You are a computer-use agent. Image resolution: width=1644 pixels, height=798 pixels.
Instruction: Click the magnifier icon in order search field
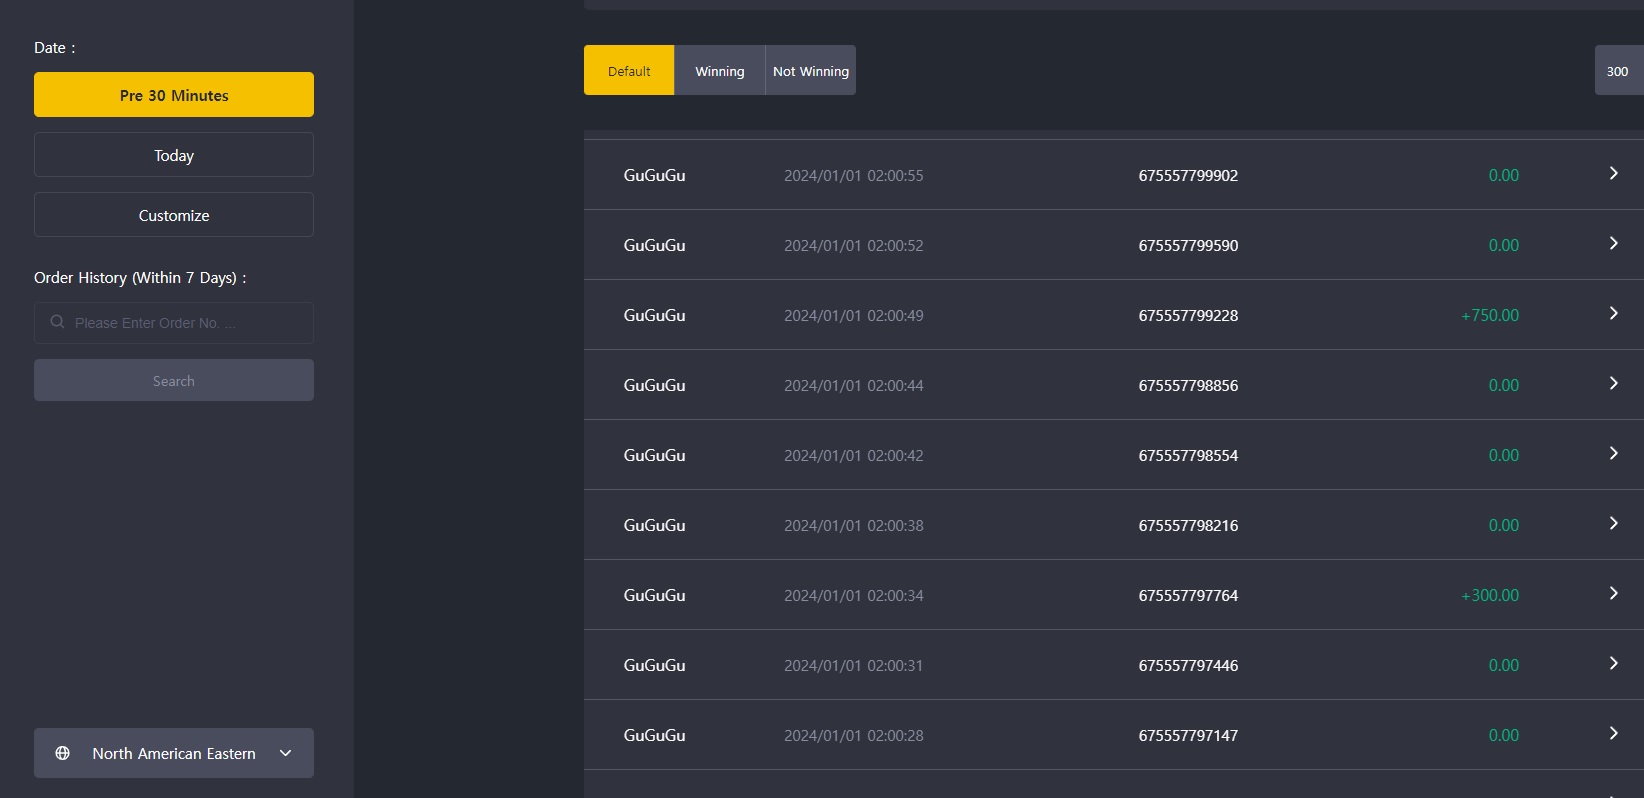(57, 322)
